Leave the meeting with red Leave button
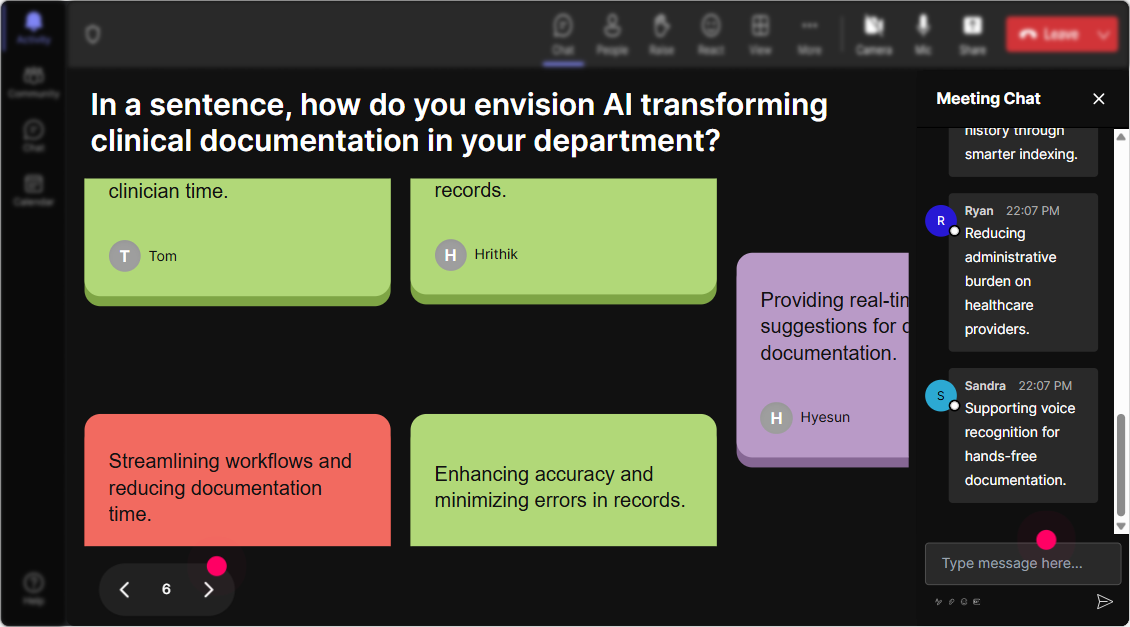 pyautogui.click(x=1049, y=34)
